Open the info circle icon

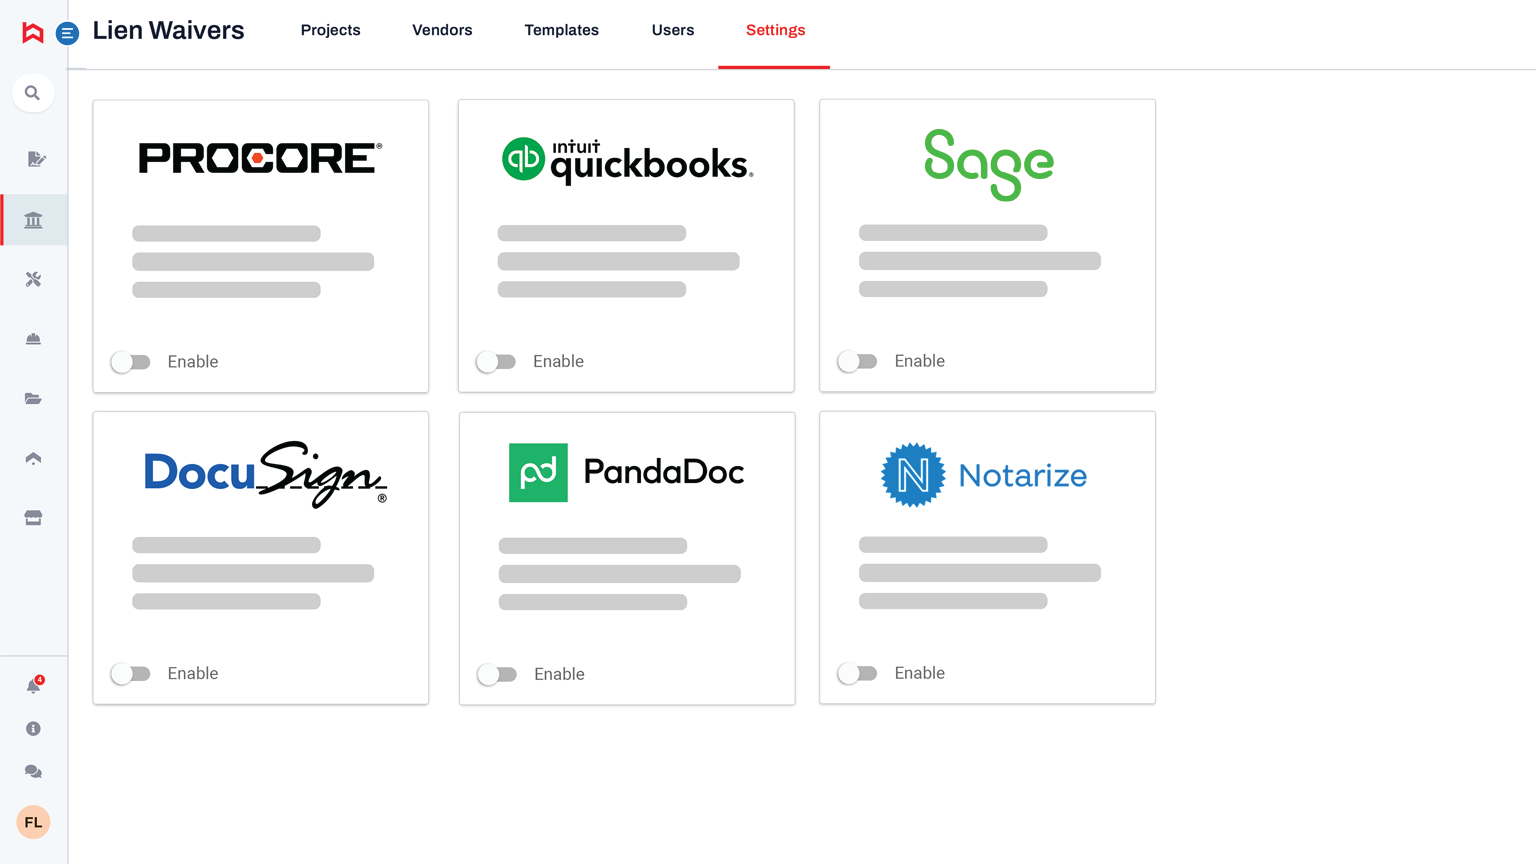pyautogui.click(x=33, y=729)
